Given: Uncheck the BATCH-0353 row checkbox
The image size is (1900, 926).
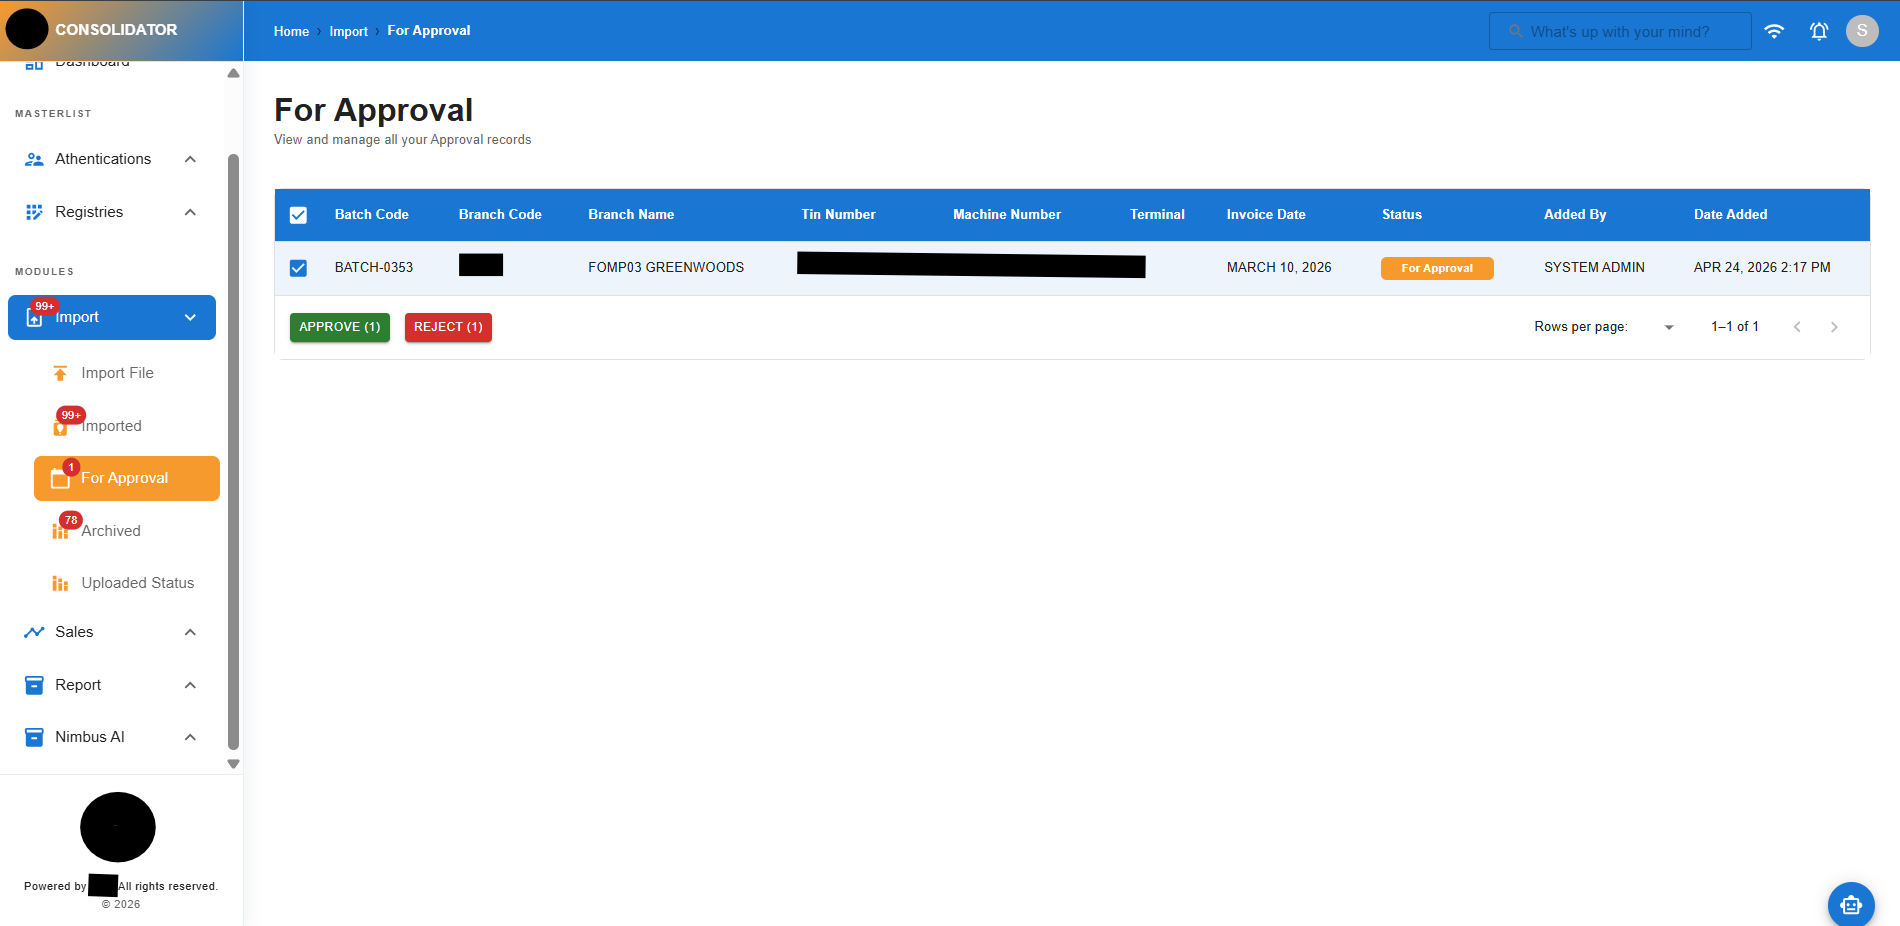Looking at the screenshot, I should click(298, 267).
